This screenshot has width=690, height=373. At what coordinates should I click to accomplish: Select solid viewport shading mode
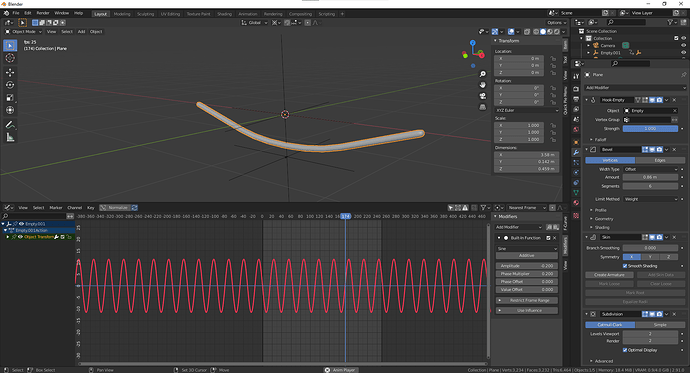point(543,32)
